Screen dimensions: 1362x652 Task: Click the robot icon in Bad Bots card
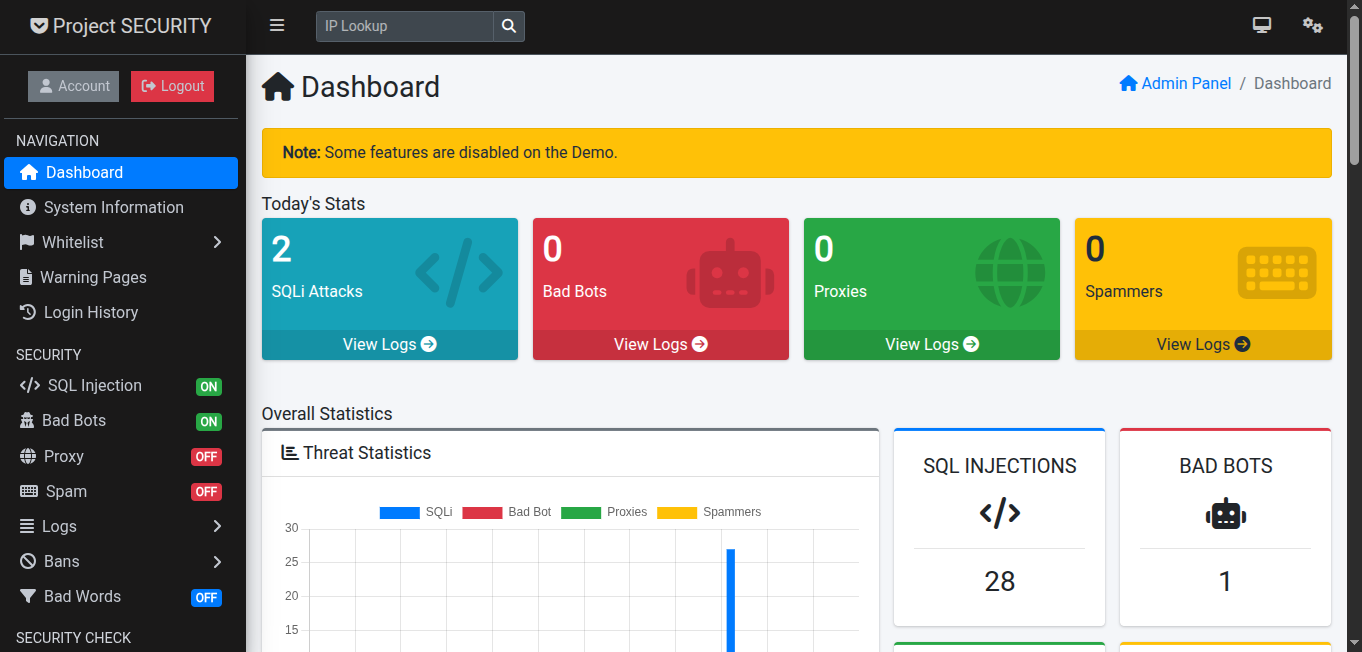730,273
